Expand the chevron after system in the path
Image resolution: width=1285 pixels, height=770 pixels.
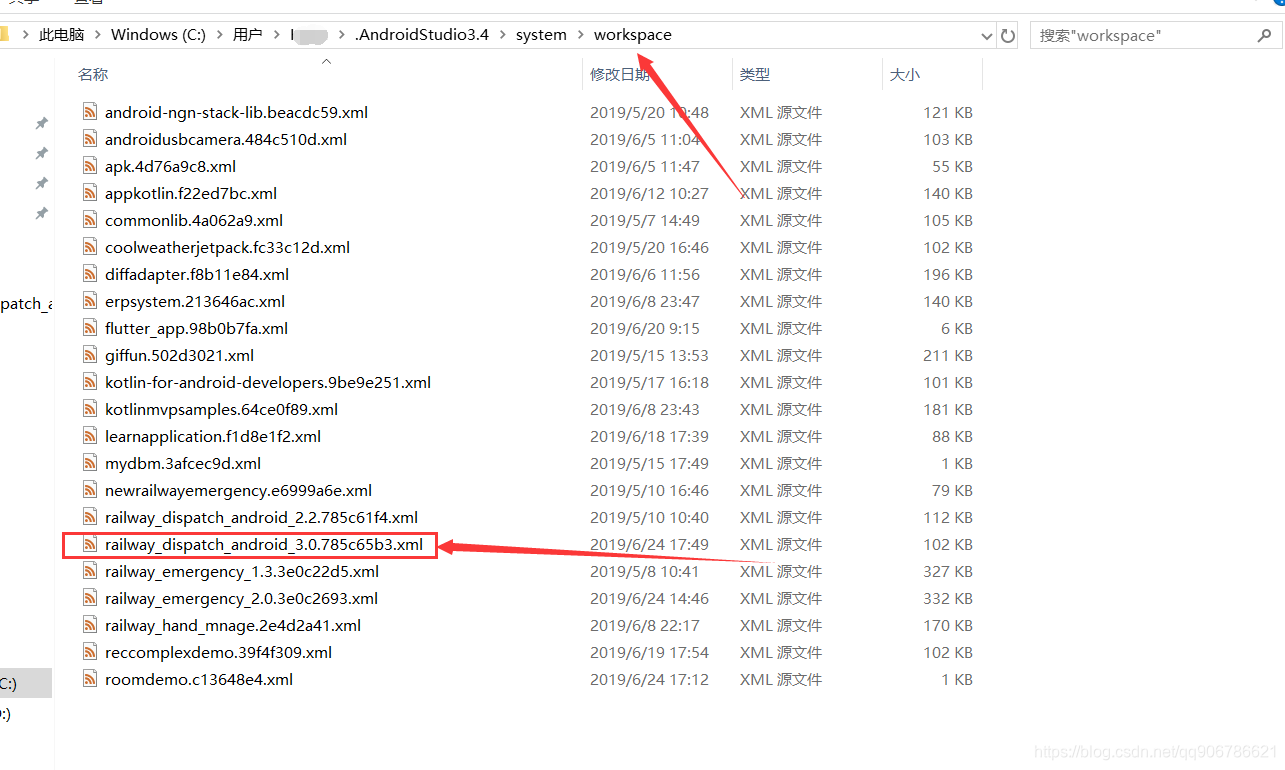click(580, 35)
